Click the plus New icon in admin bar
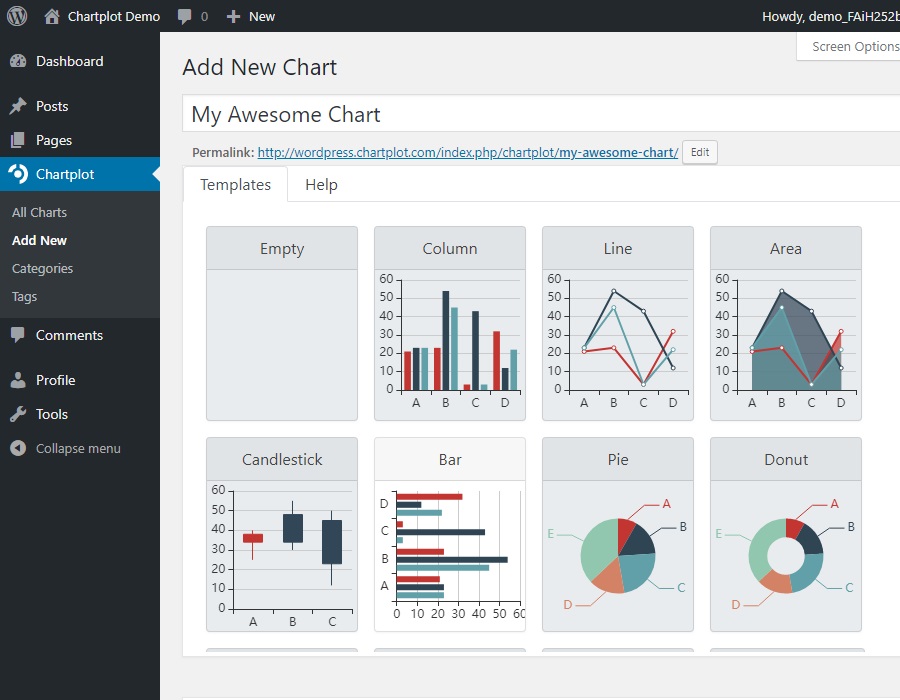 pos(233,17)
